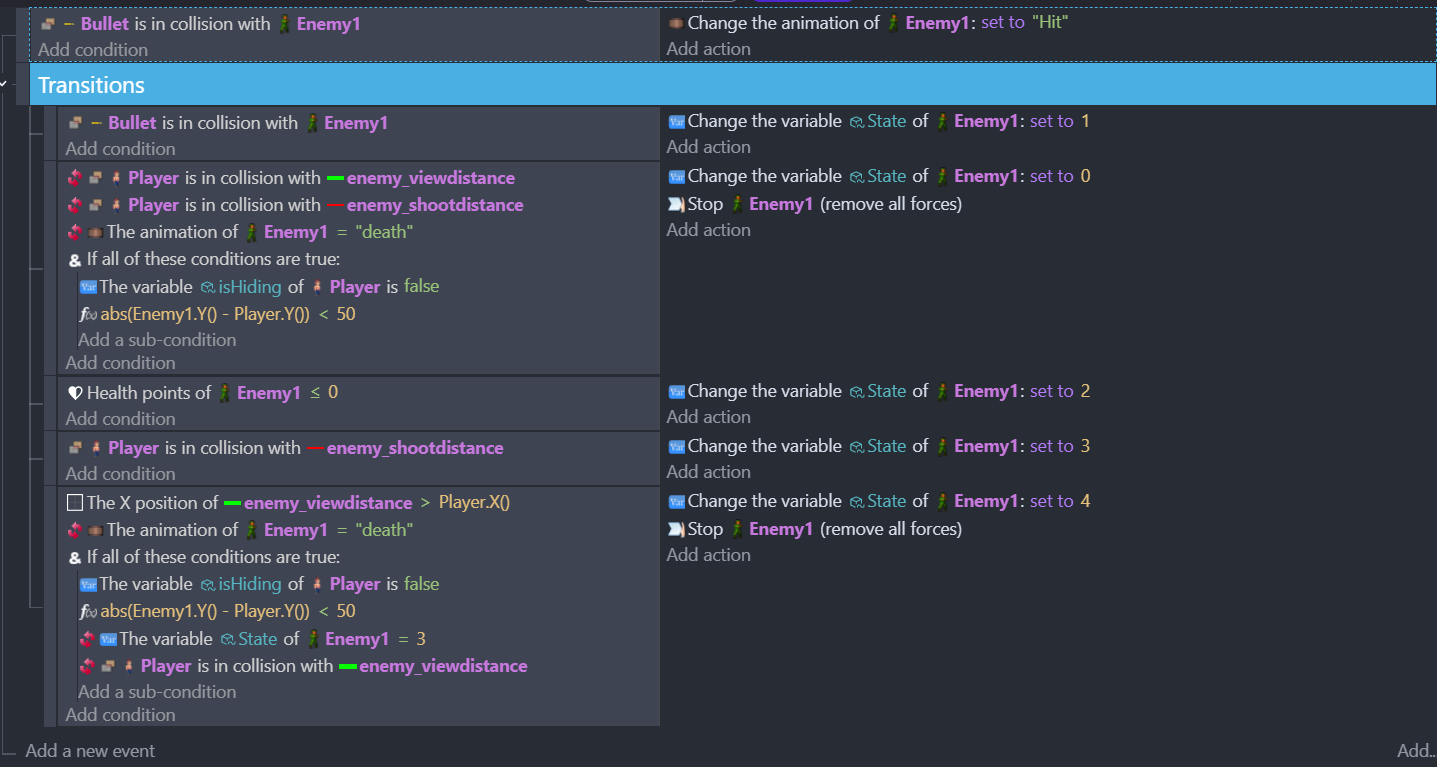Screen dimensions: 1437x767
Task: Click the animation icon before 'Change the animation'
Action: 676,22
